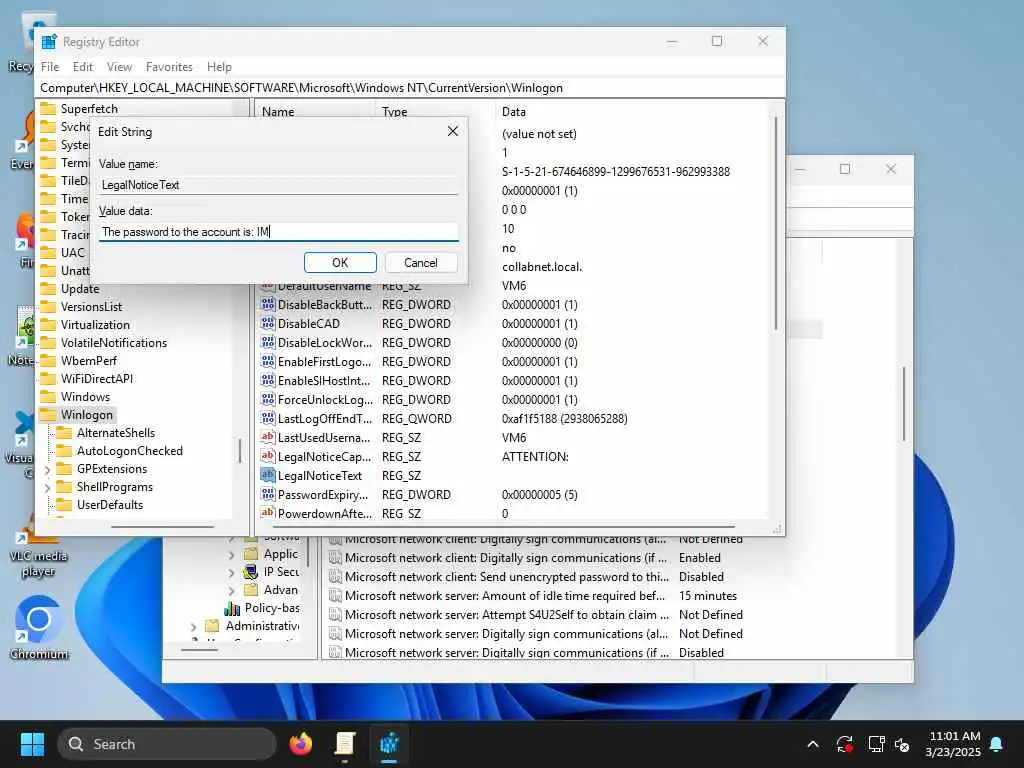
Task: Click the ForceUnlockLog... DWORD value icon
Action: [267, 399]
